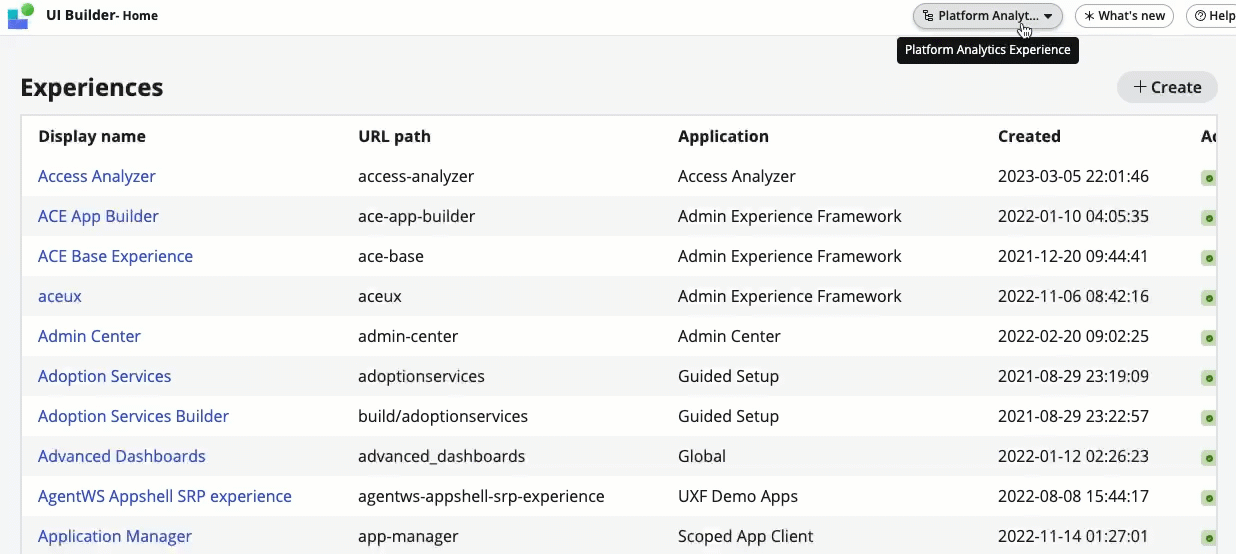Open the Application Manager link
1236x554 pixels.
(115, 536)
